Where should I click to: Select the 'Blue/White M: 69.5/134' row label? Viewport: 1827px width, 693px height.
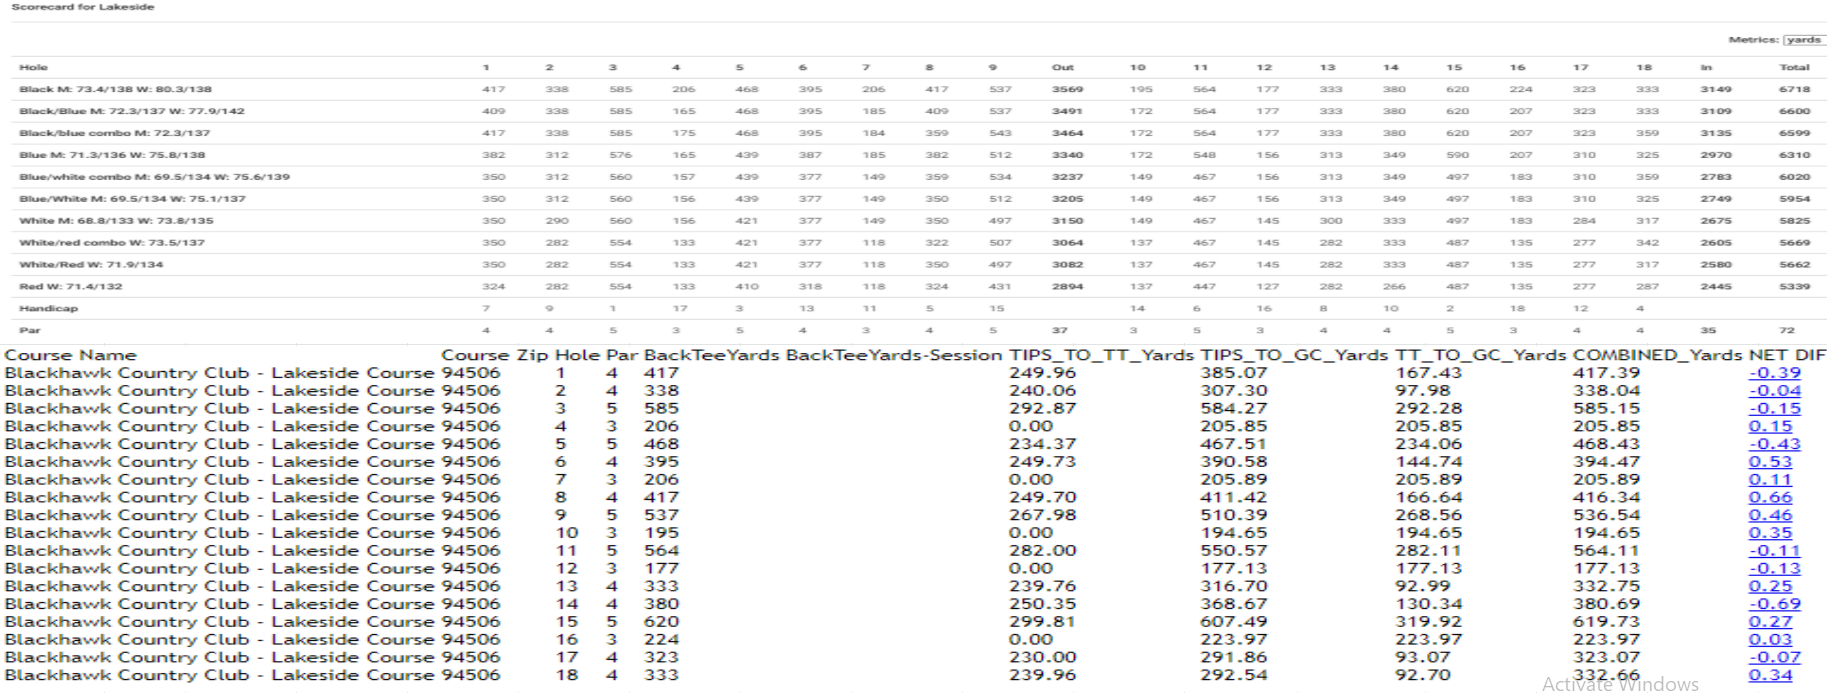point(132,199)
